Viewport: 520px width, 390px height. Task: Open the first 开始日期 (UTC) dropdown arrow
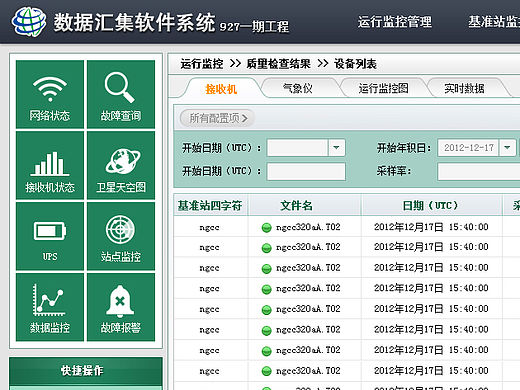[x=337, y=148]
